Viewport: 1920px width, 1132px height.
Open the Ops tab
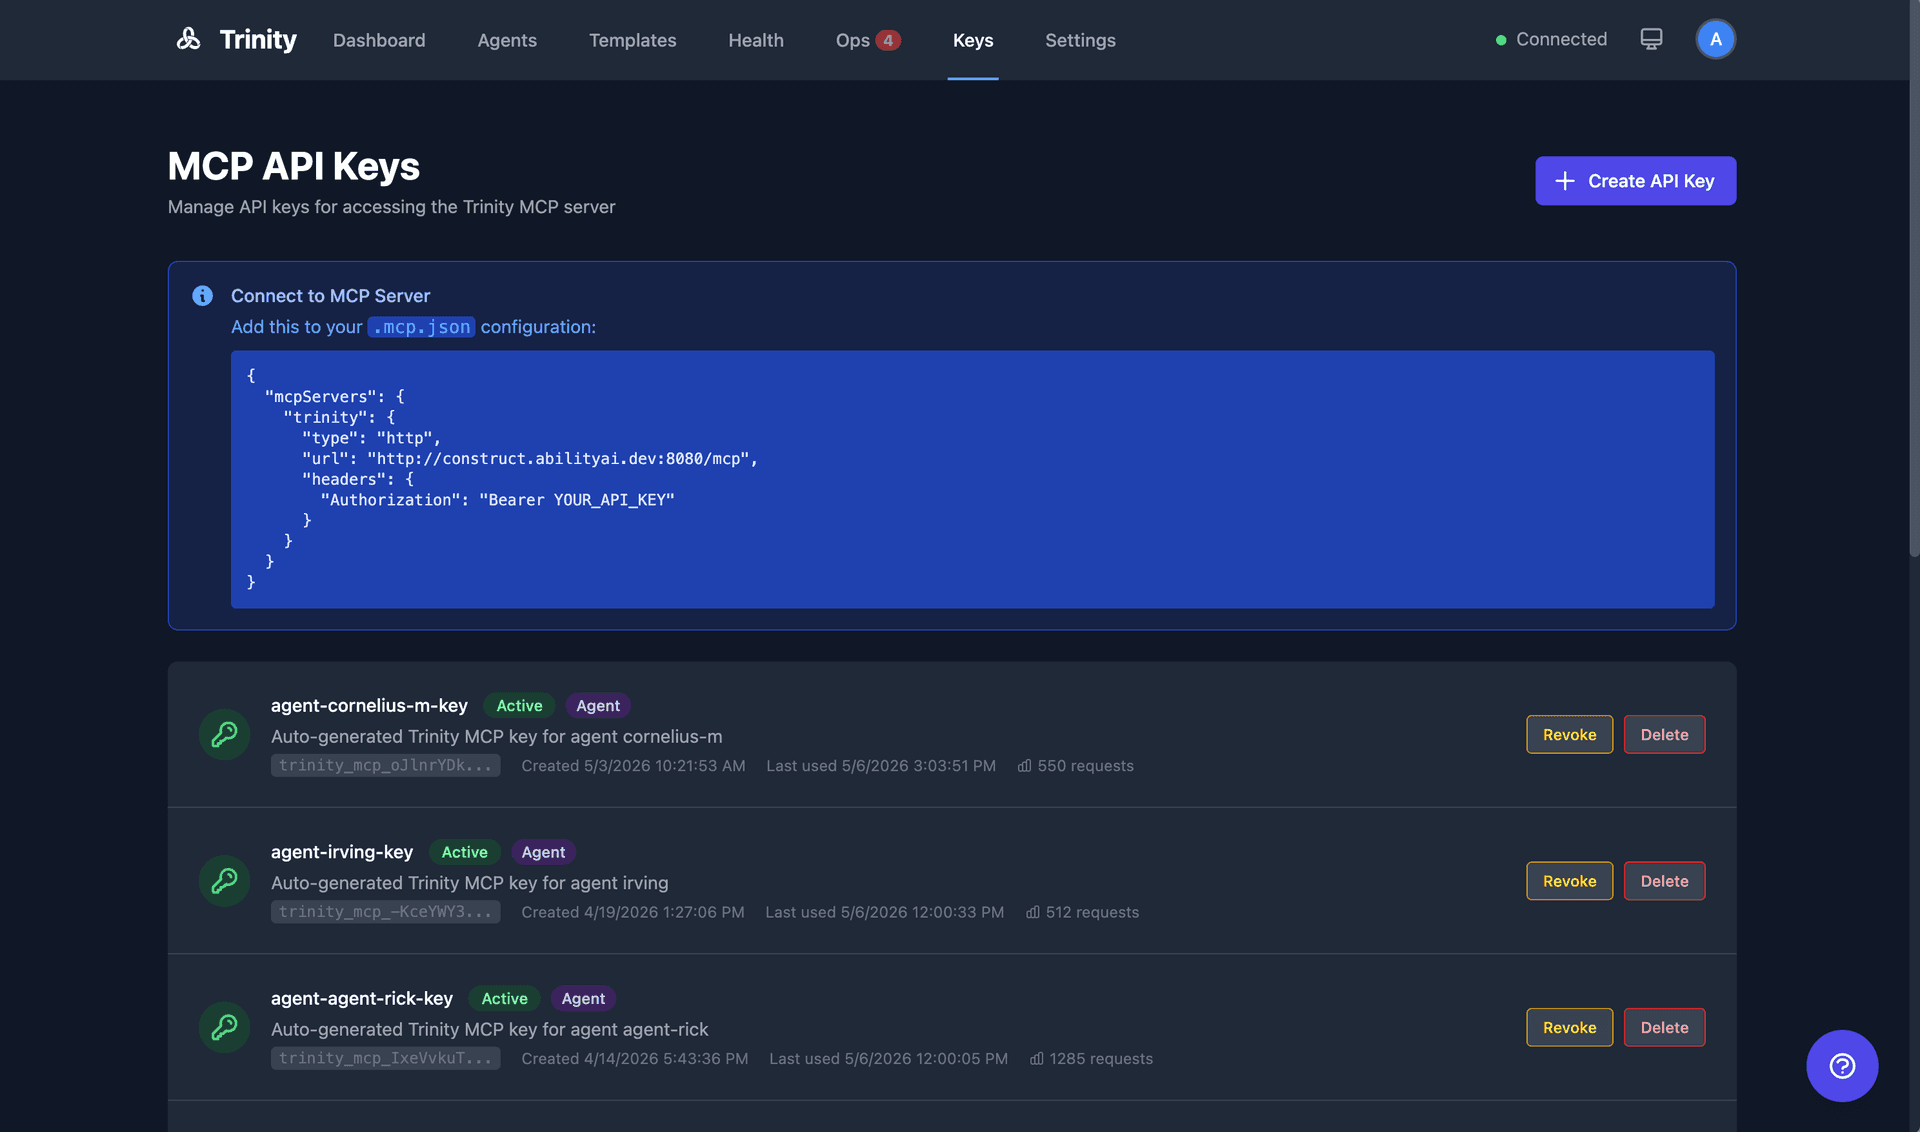853,40
